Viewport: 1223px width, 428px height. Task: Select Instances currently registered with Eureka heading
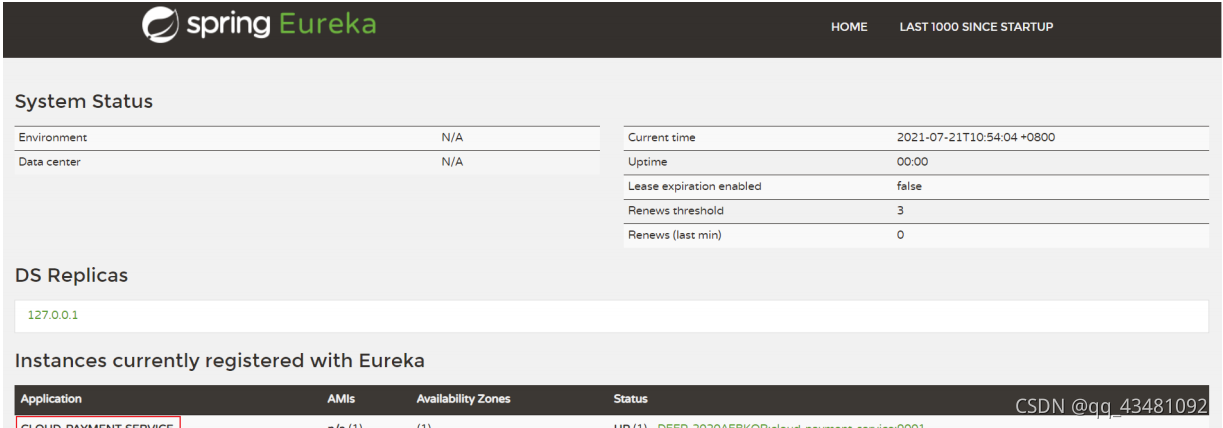220,360
